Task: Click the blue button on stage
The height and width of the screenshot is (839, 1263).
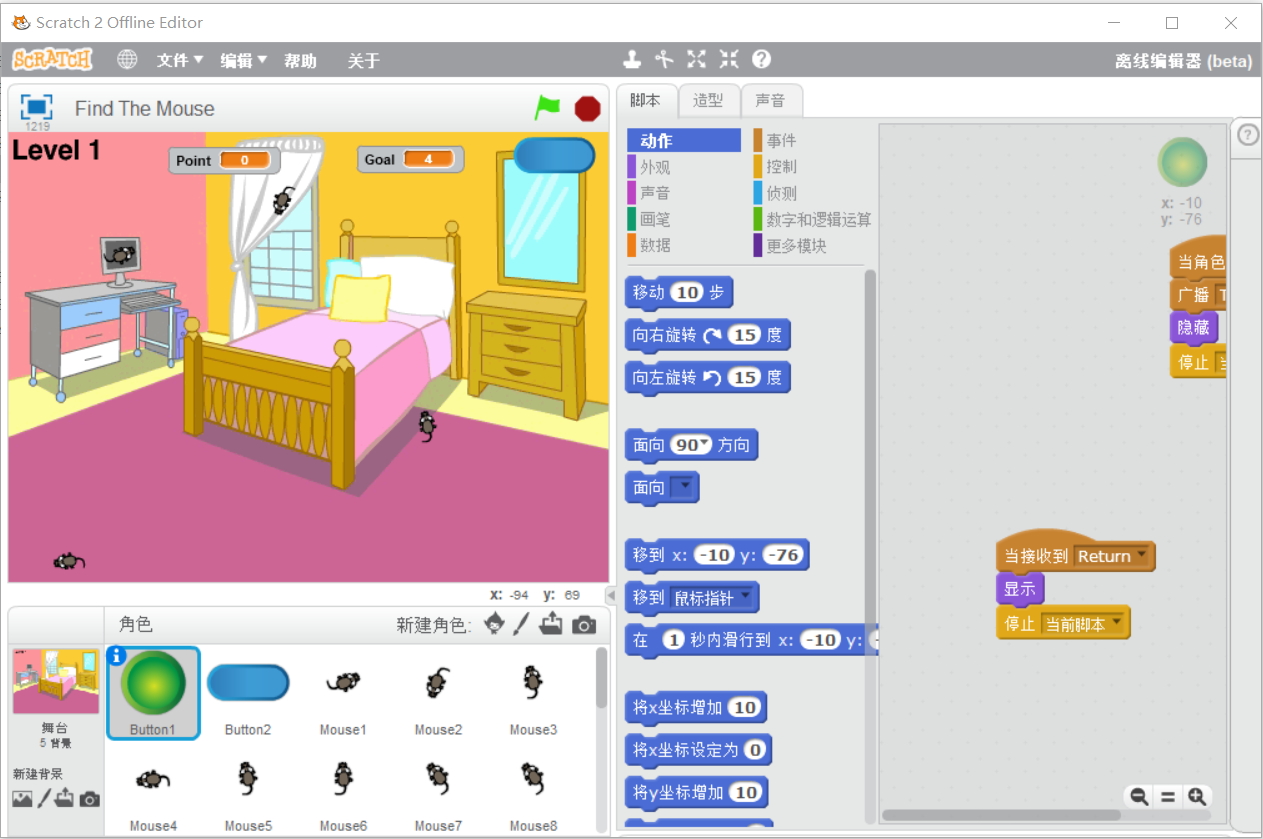Action: pos(554,155)
